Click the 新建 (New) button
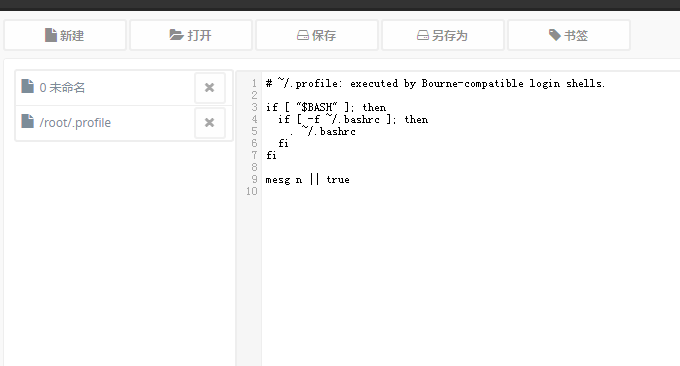The image size is (680, 366). click(65, 35)
